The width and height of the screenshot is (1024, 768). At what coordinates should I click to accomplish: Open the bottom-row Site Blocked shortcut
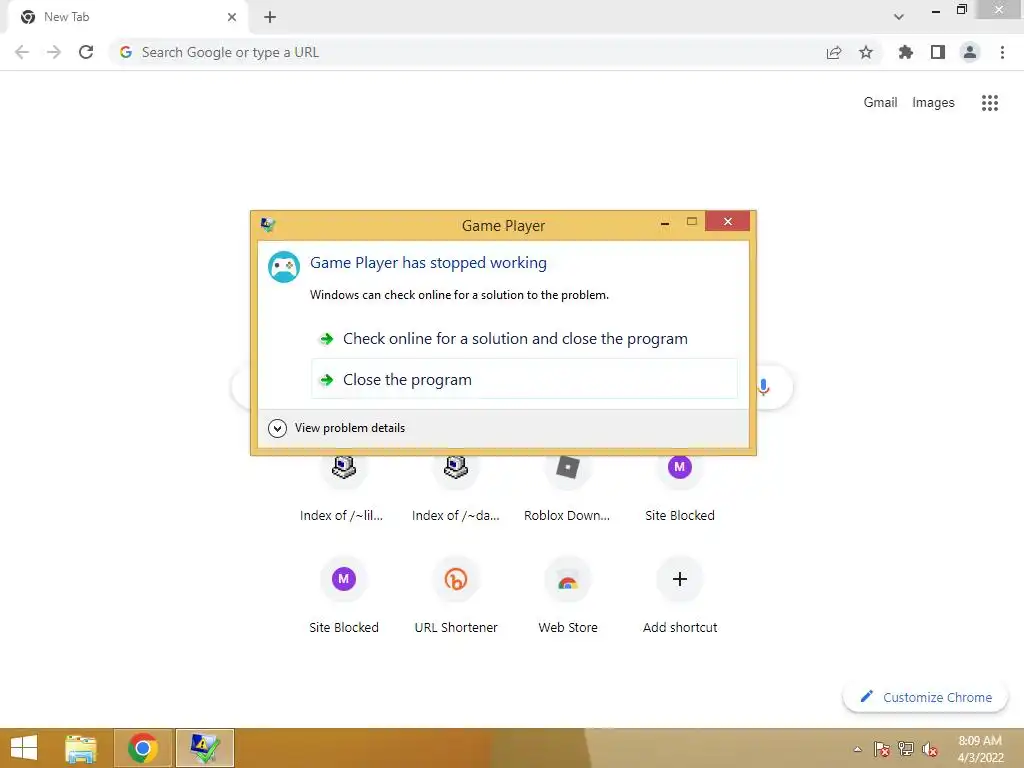click(x=344, y=596)
